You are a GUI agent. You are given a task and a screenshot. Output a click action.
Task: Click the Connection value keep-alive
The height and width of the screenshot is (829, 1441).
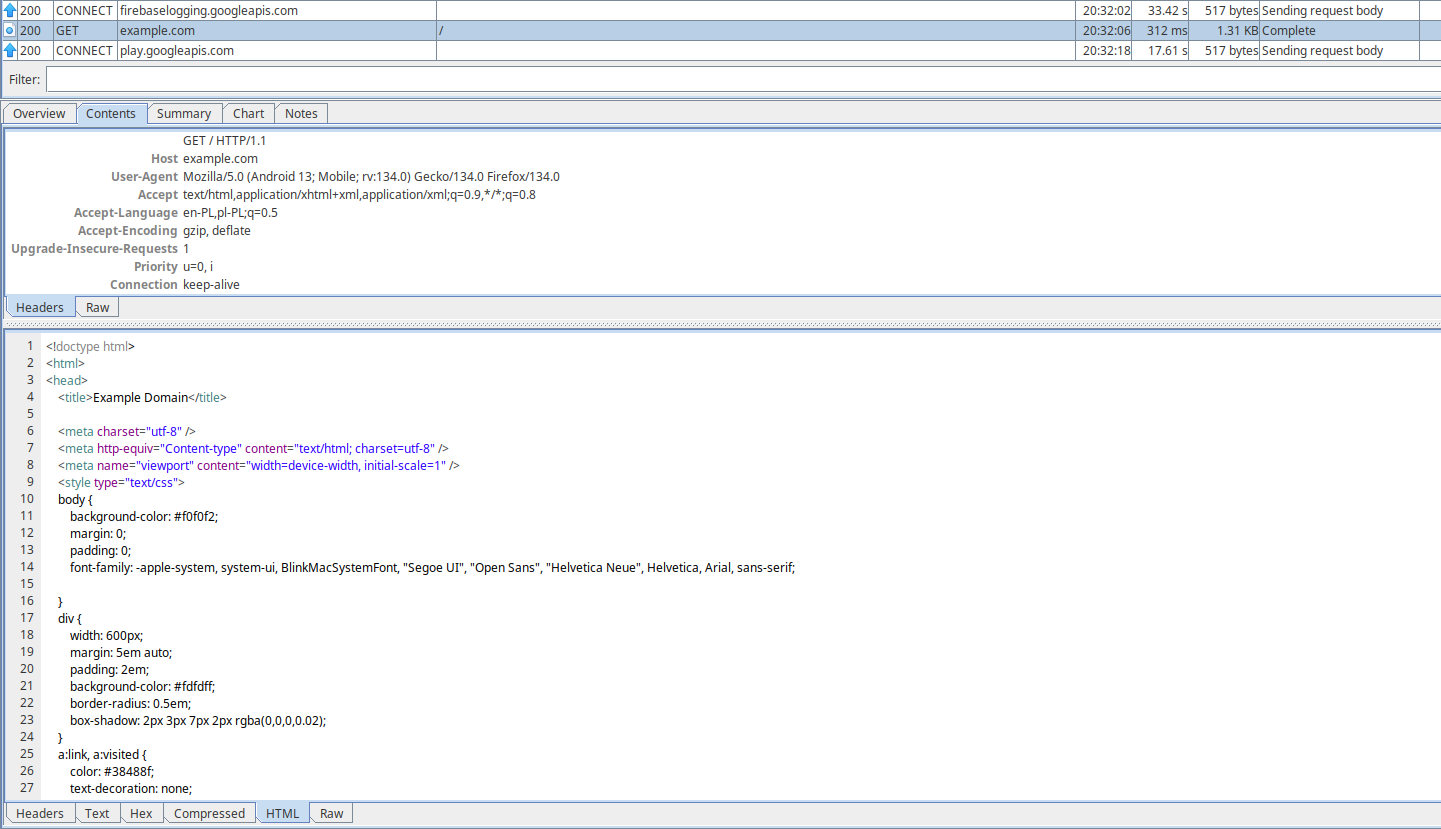point(211,285)
